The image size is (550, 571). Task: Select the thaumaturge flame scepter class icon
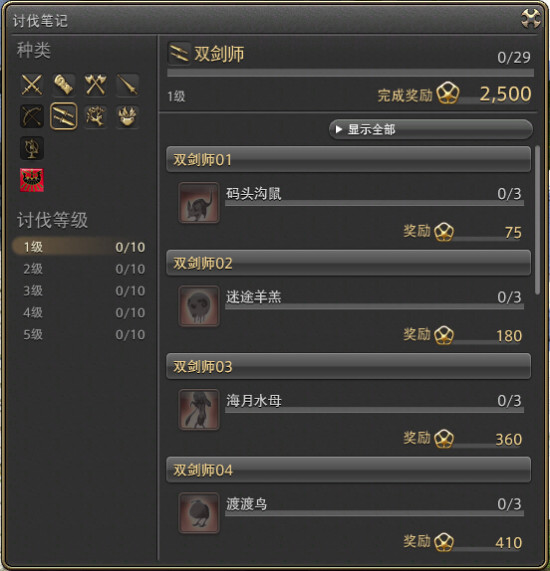coord(127,116)
